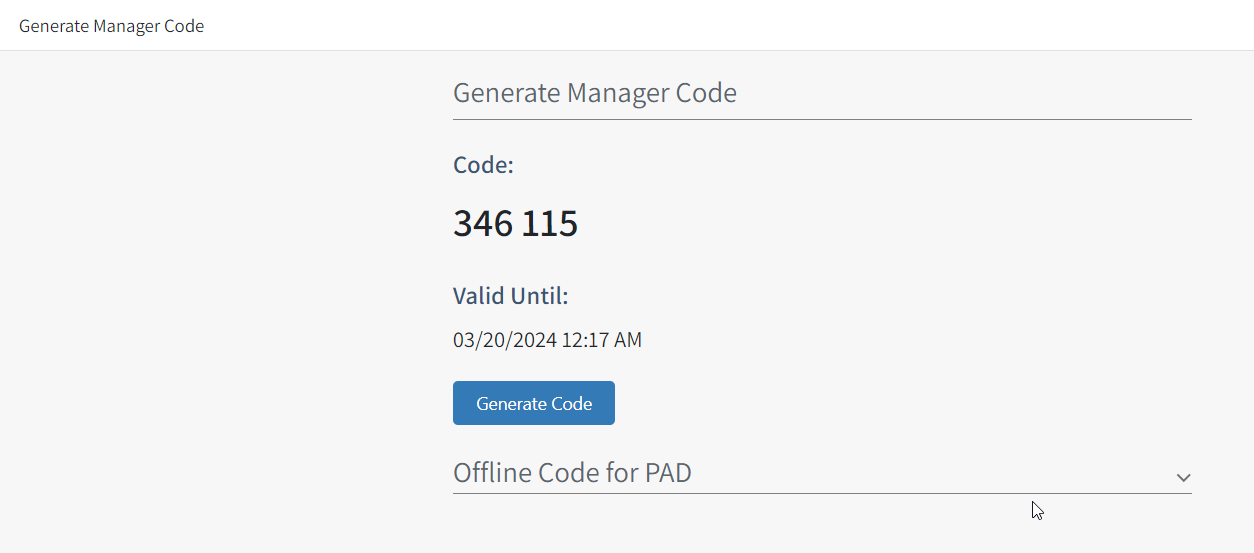The height and width of the screenshot is (553, 1254).
Task: Expand the Offline Code for PAD chevron
Action: click(x=1183, y=477)
